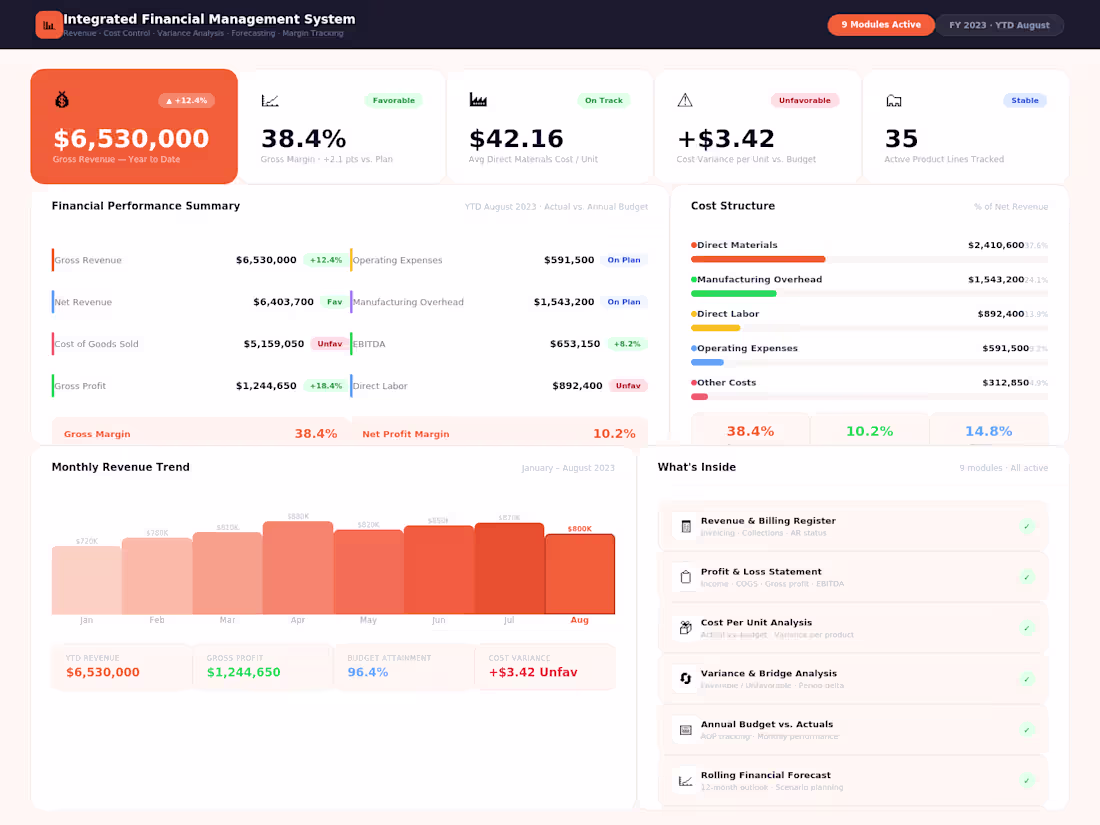
Task: Click the +12.4% badge on revenue card
Action: click(187, 100)
